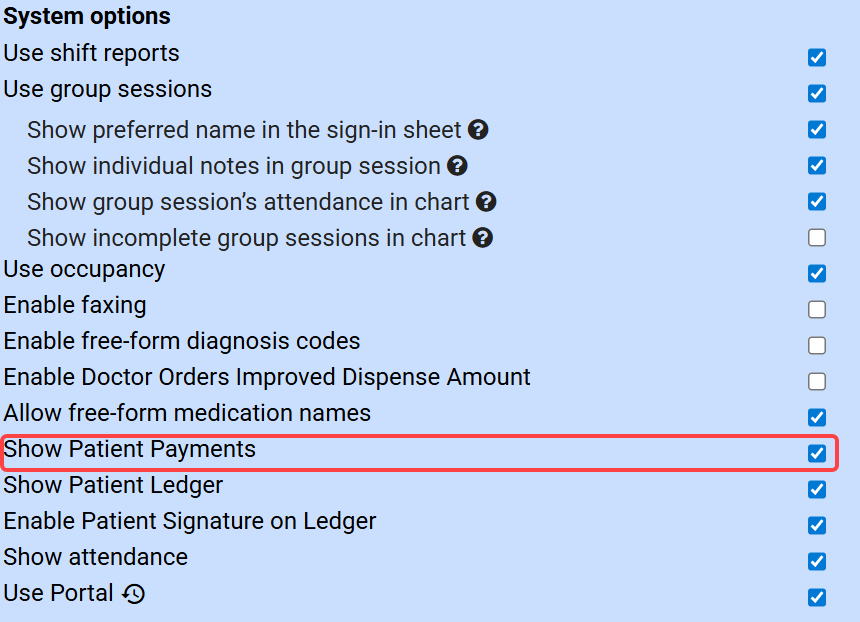
Task: Click history icon next to Use Portal
Action: [134, 594]
